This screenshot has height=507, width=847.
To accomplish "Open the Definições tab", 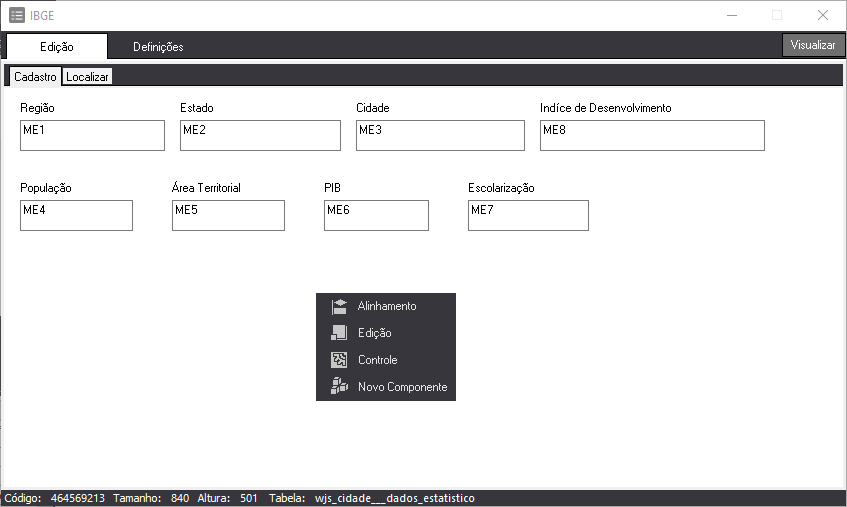I will pyautogui.click(x=158, y=47).
